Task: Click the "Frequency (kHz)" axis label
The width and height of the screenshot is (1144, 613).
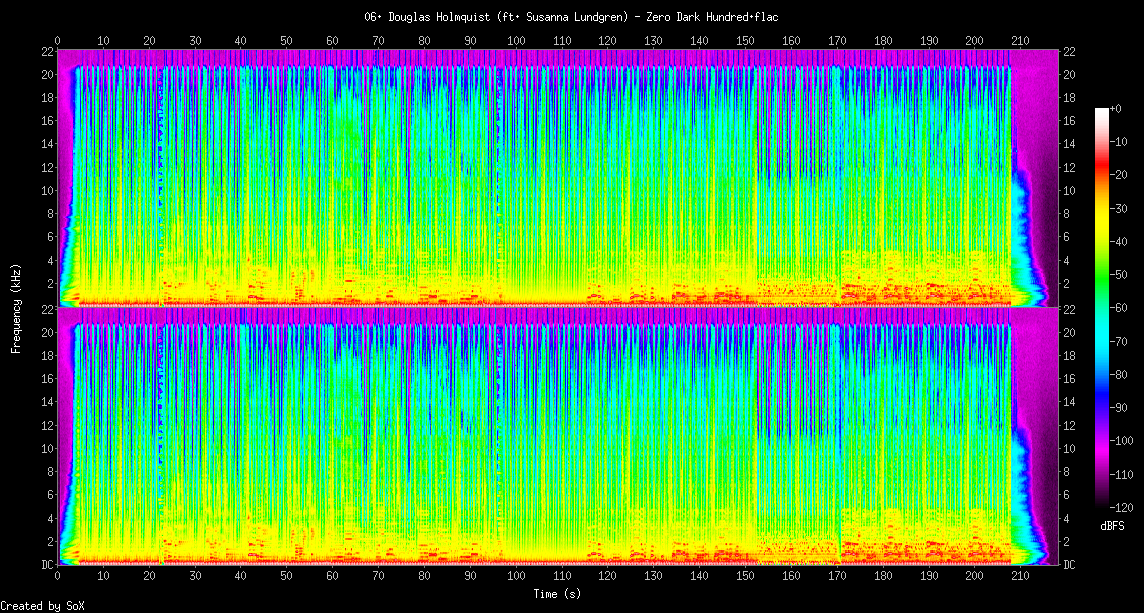Action: pyautogui.click(x=16, y=307)
